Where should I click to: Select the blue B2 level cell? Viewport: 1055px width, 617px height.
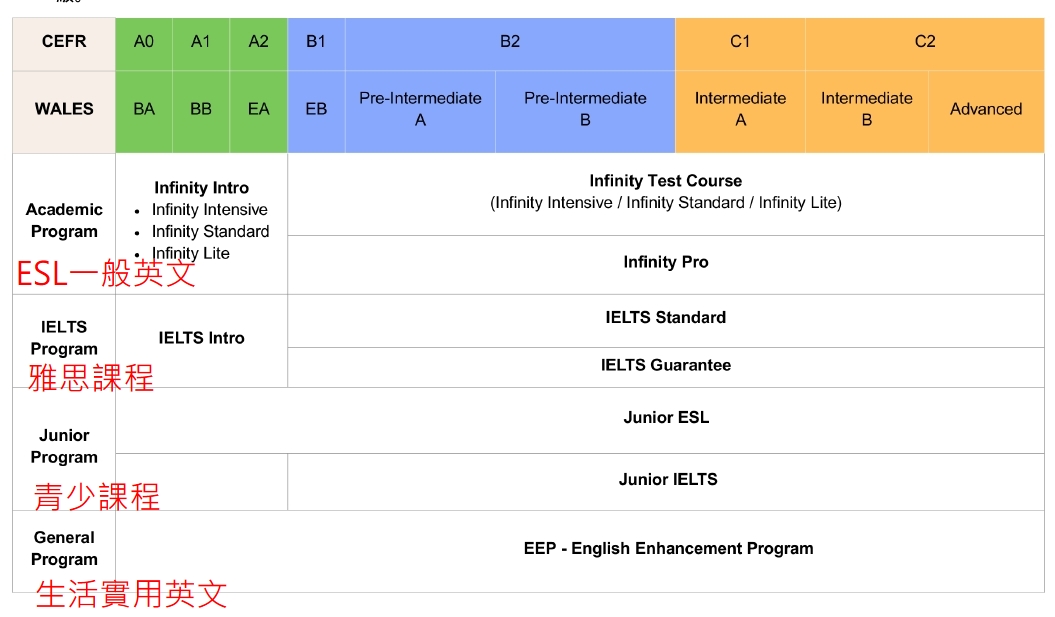click(510, 42)
